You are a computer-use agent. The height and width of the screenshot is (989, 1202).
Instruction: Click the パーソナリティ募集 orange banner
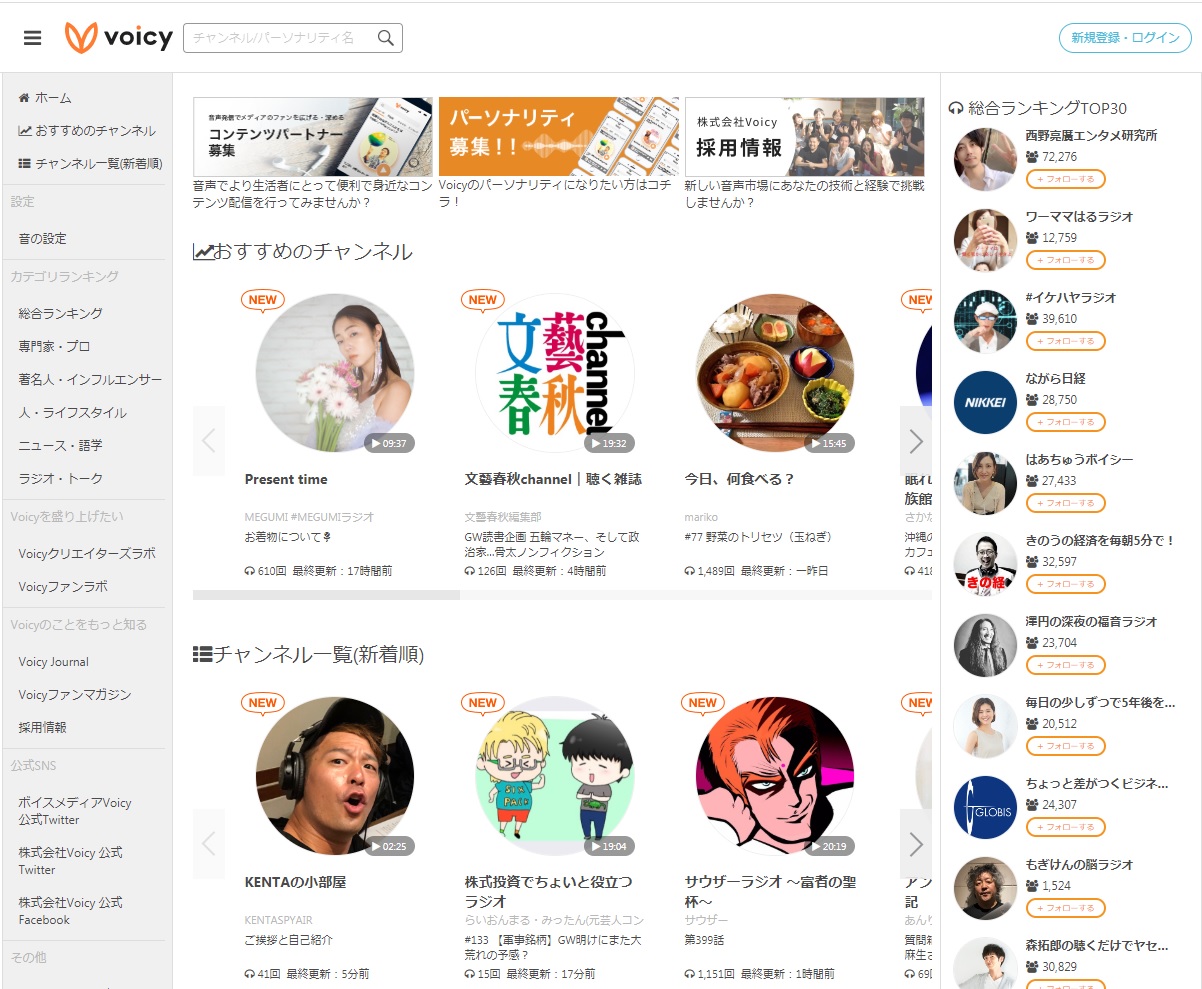click(x=558, y=137)
